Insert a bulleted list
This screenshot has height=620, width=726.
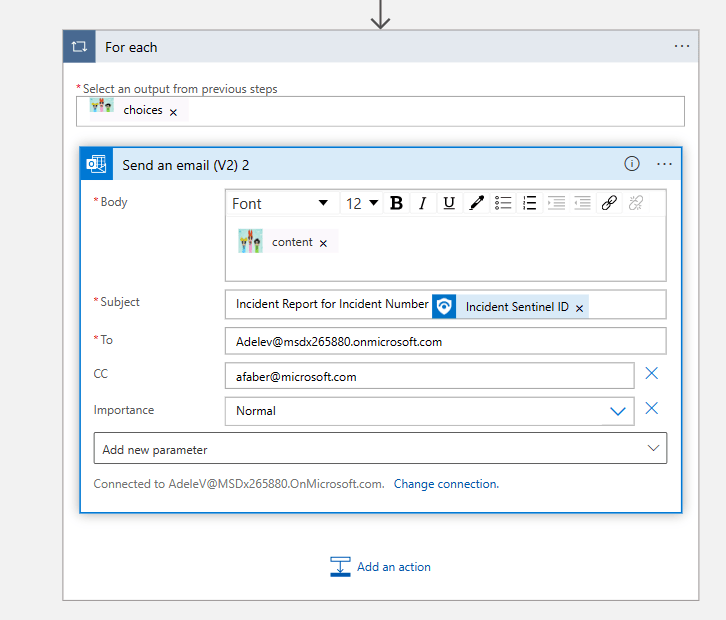tap(503, 203)
